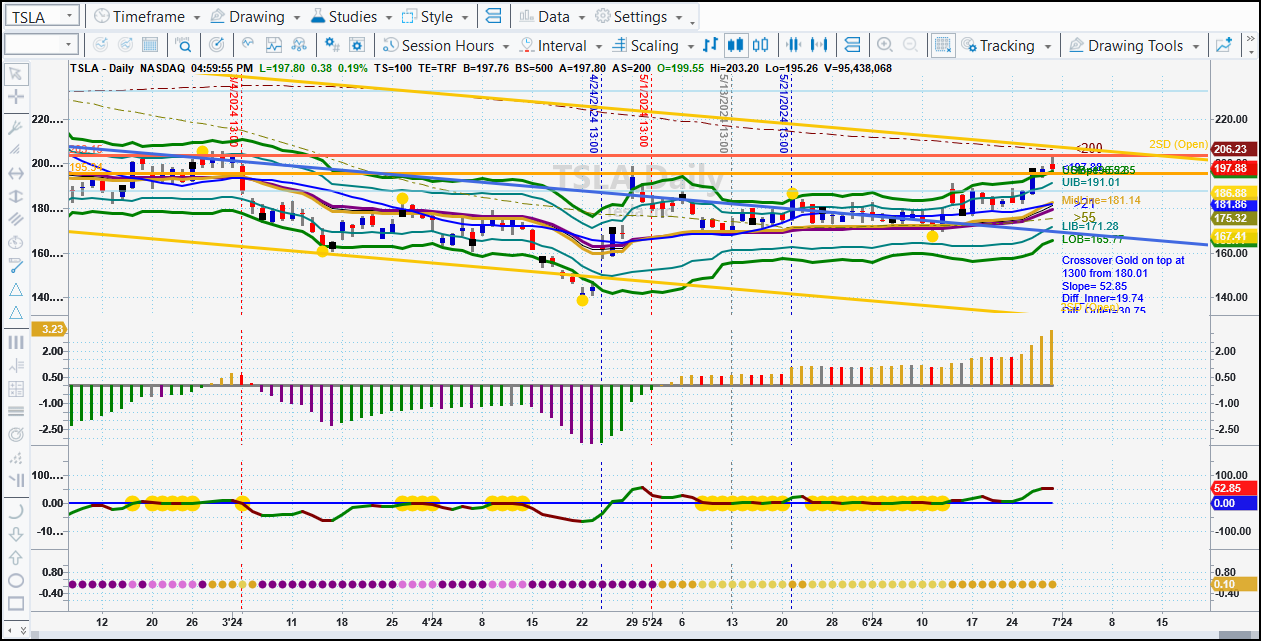The image size is (1261, 641).
Task: Click the zoom out magnifier icon
Action: tap(910, 45)
